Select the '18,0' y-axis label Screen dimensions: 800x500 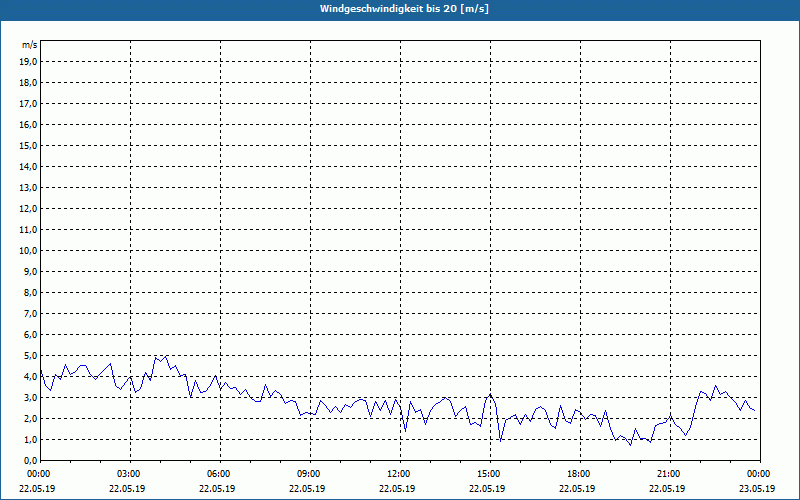point(28,83)
